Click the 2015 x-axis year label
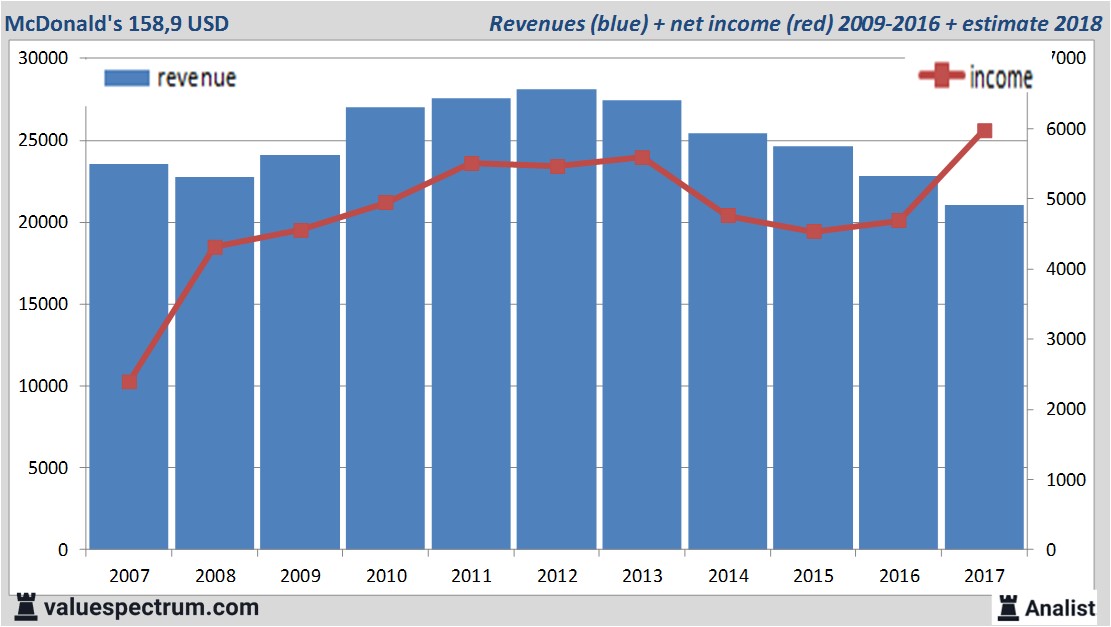The width and height of the screenshot is (1111, 627). coord(813,575)
